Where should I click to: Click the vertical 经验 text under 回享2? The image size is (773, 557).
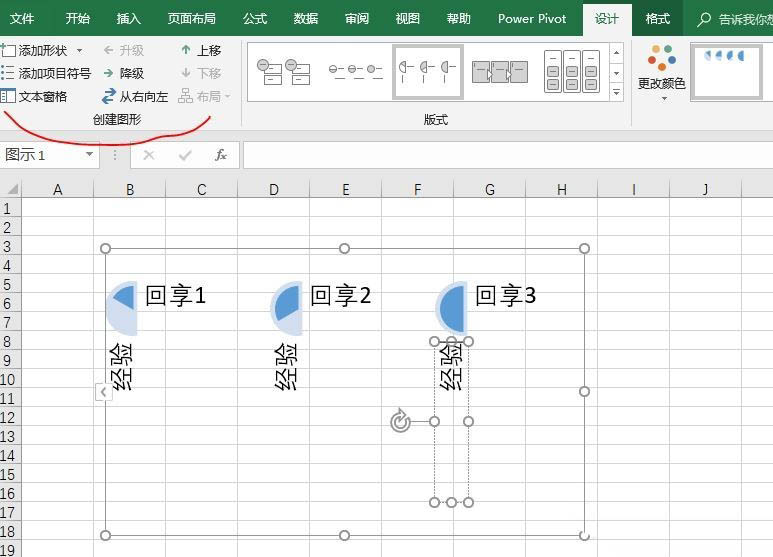pyautogui.click(x=286, y=367)
